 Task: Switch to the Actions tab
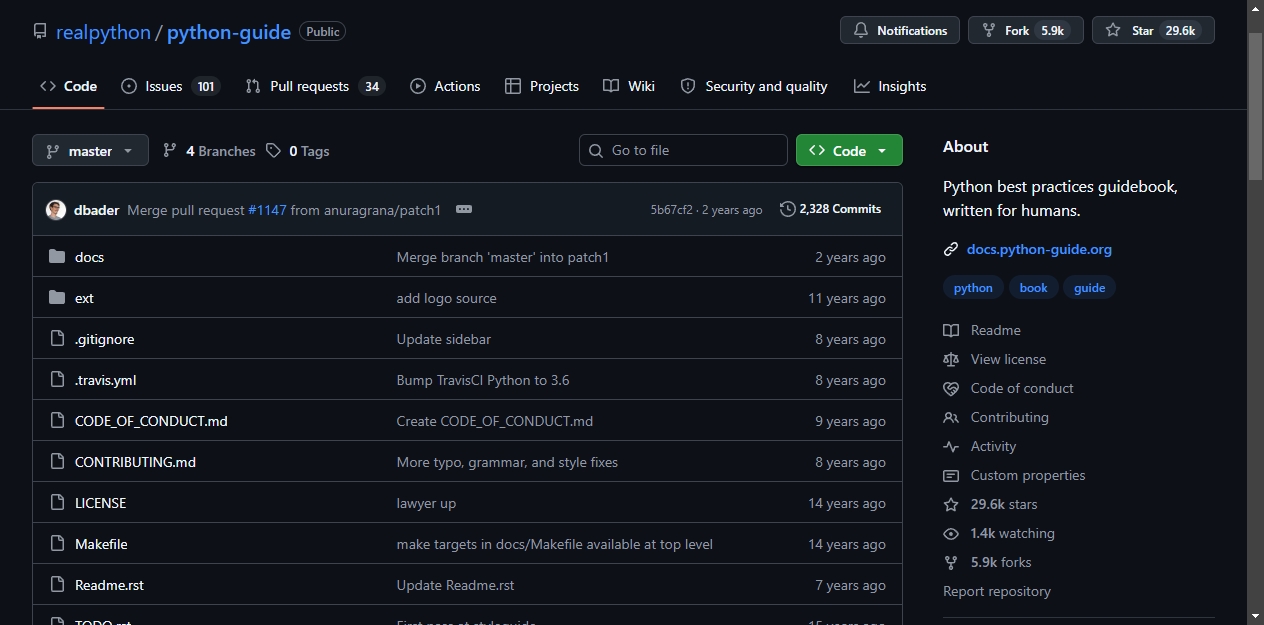445,86
